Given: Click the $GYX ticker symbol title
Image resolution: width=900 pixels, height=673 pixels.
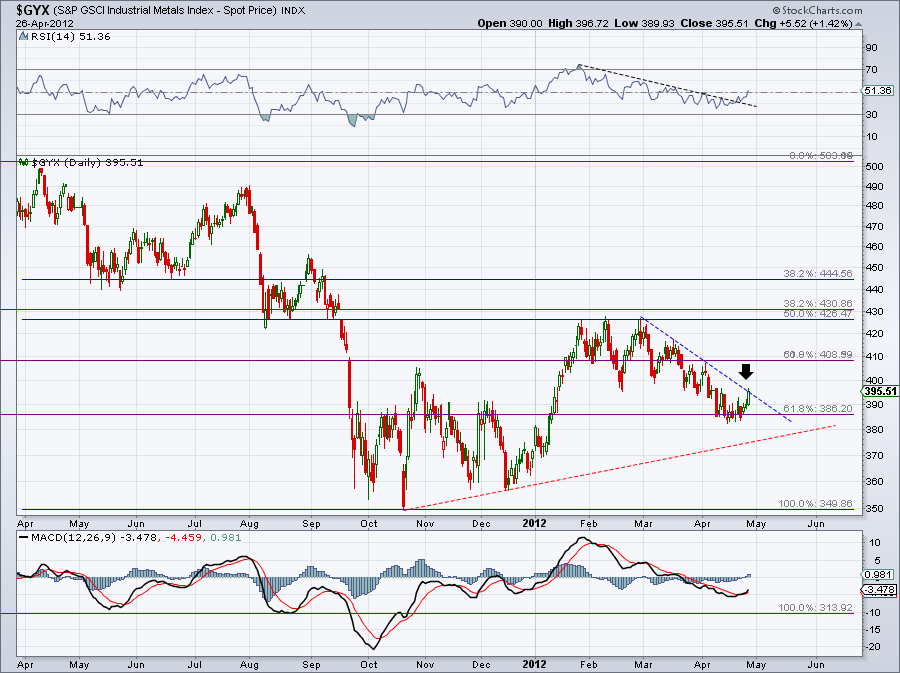Looking at the screenshot, I should [33, 10].
